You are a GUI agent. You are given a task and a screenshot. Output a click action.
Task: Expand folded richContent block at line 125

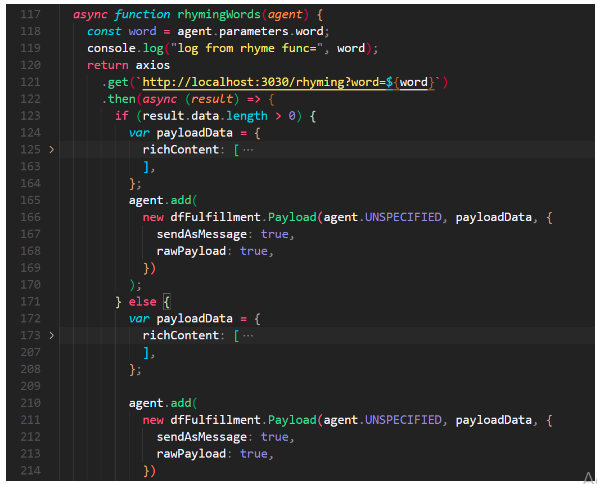51,150
